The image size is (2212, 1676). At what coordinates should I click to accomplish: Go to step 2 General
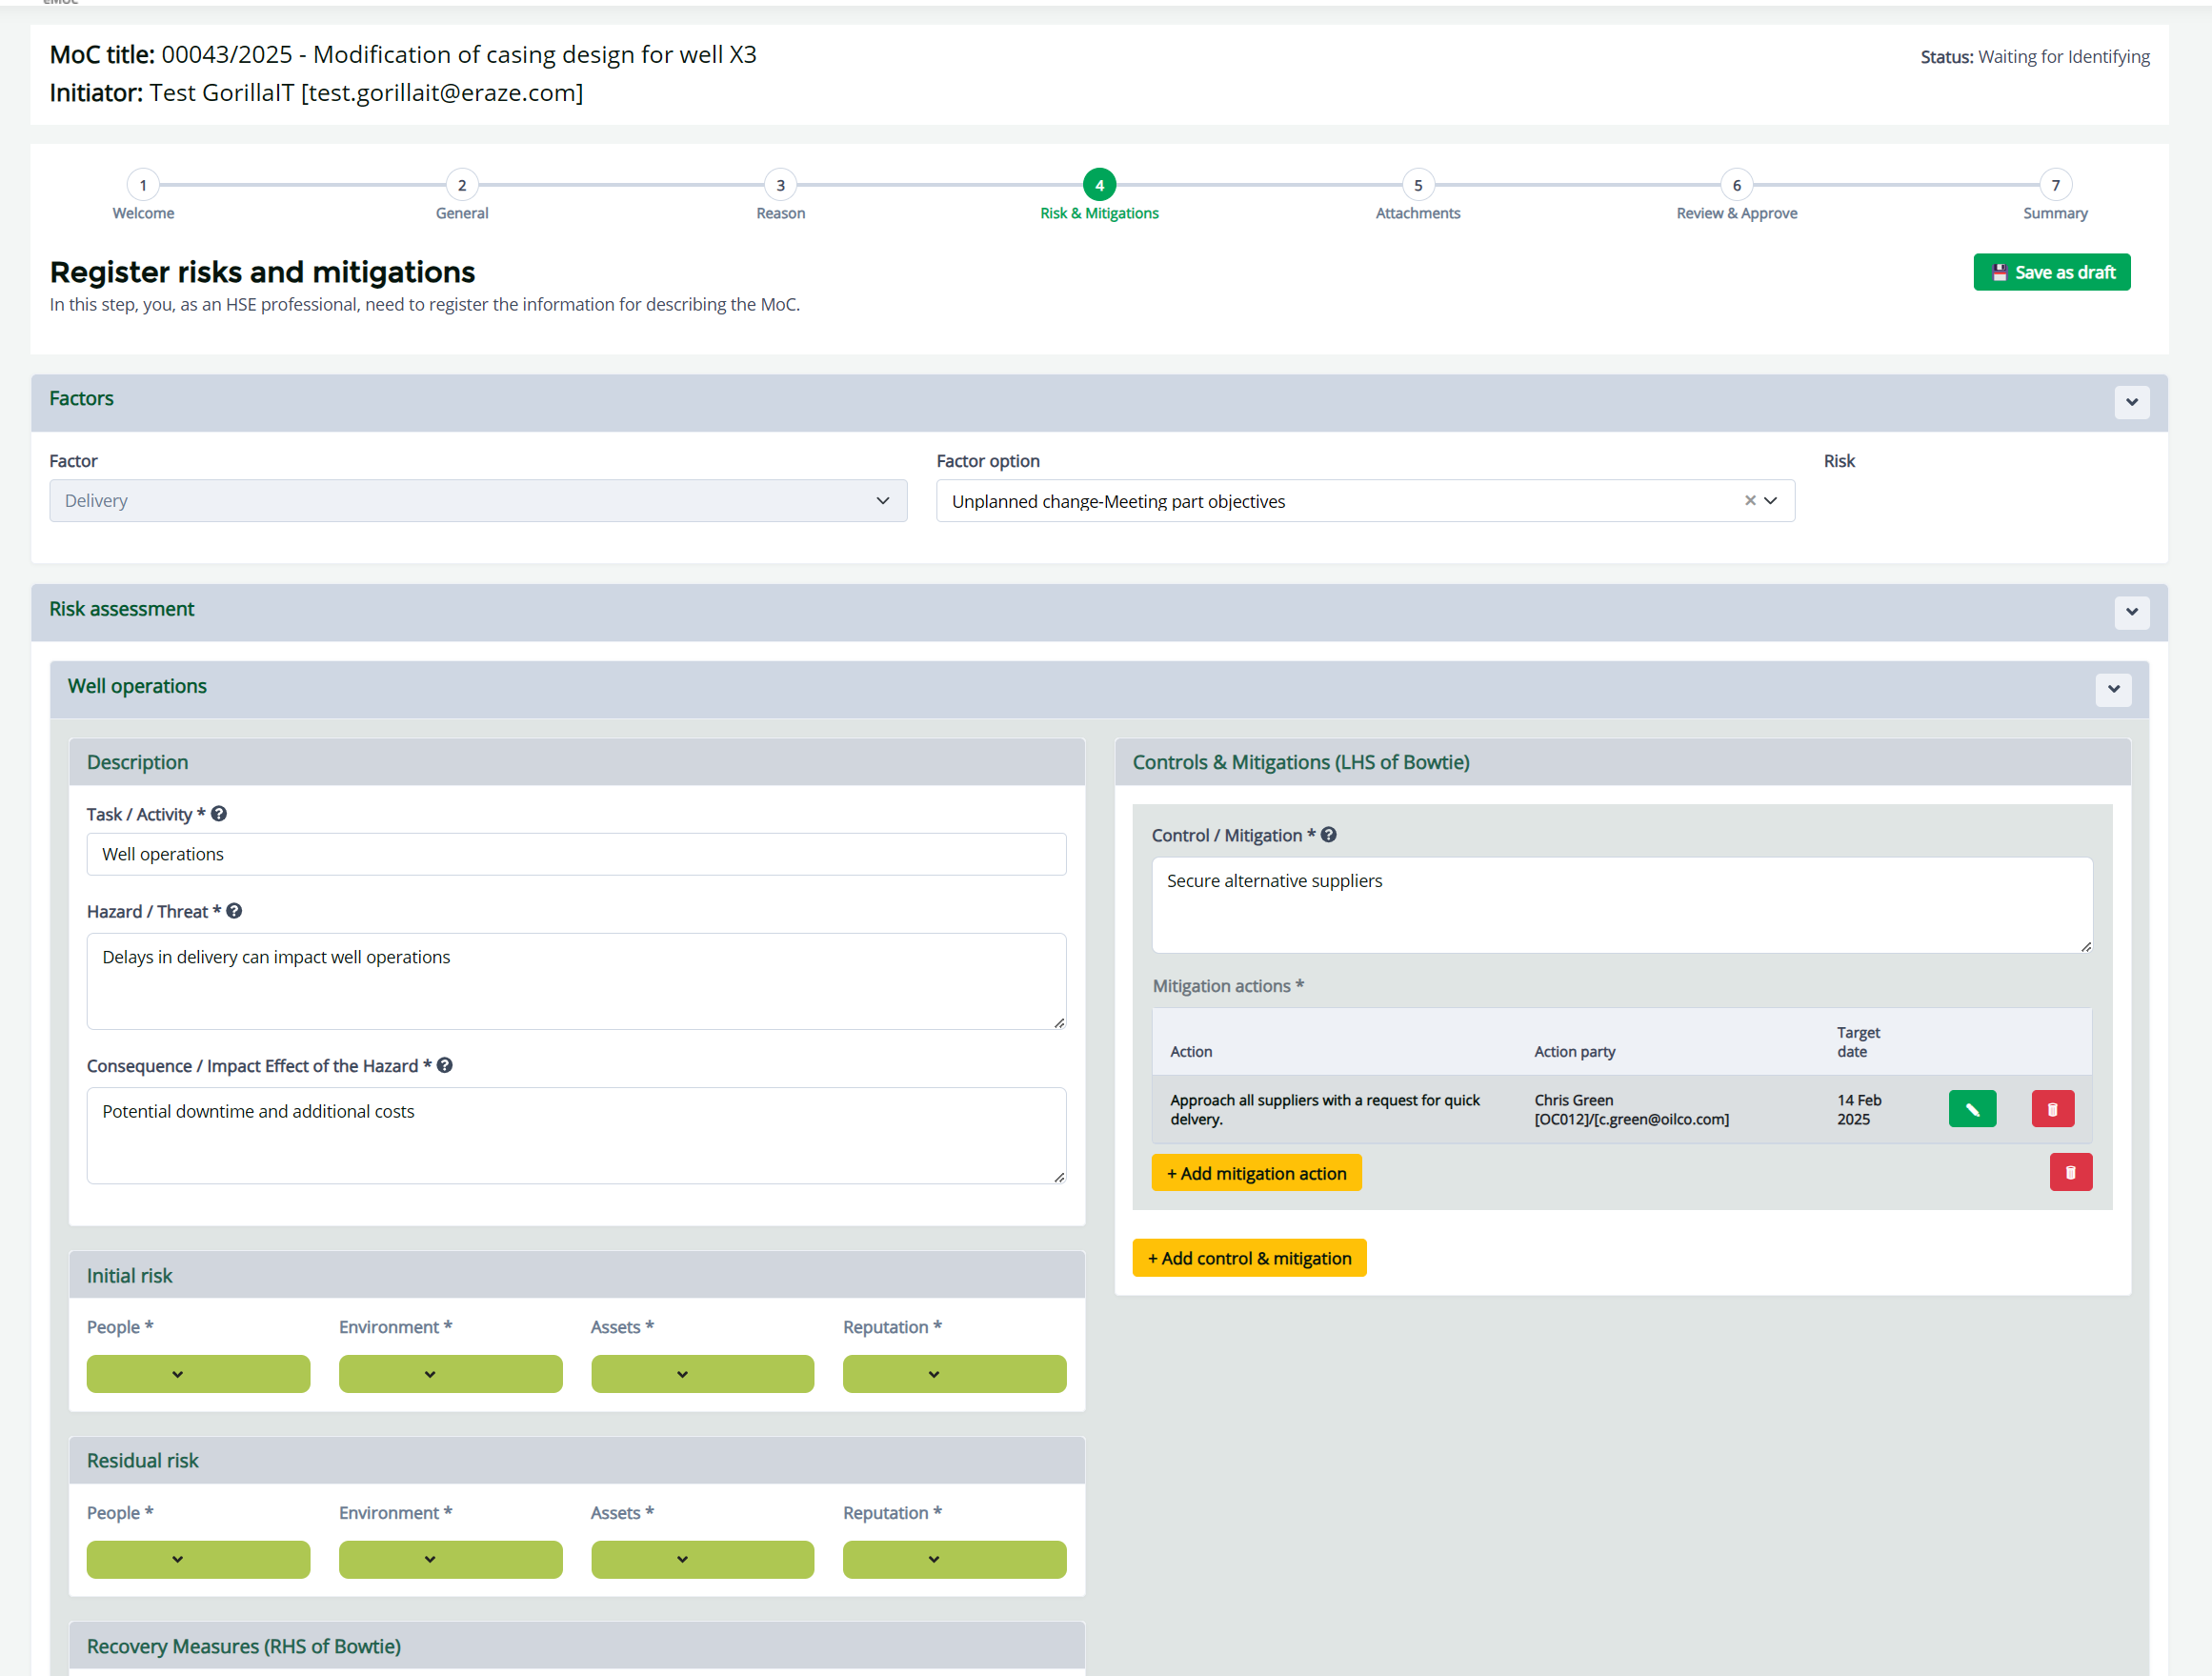462,185
